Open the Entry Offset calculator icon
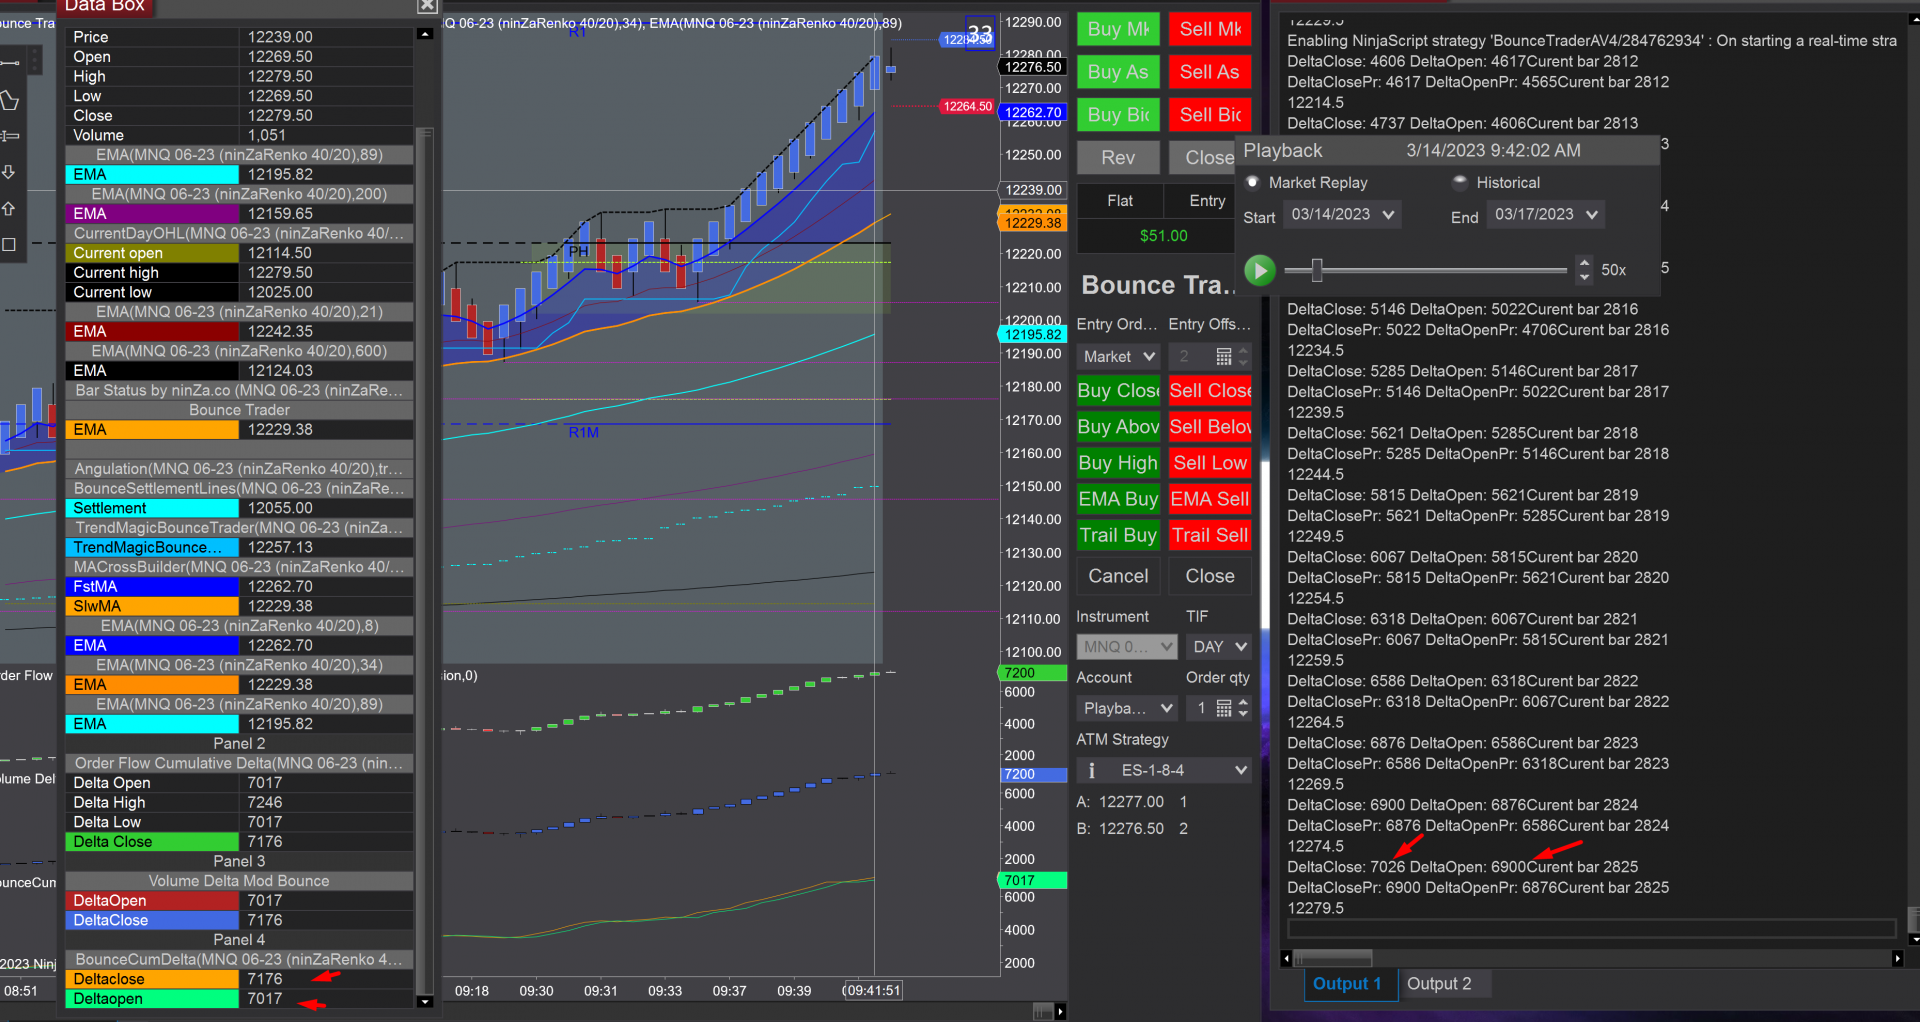 (1224, 356)
